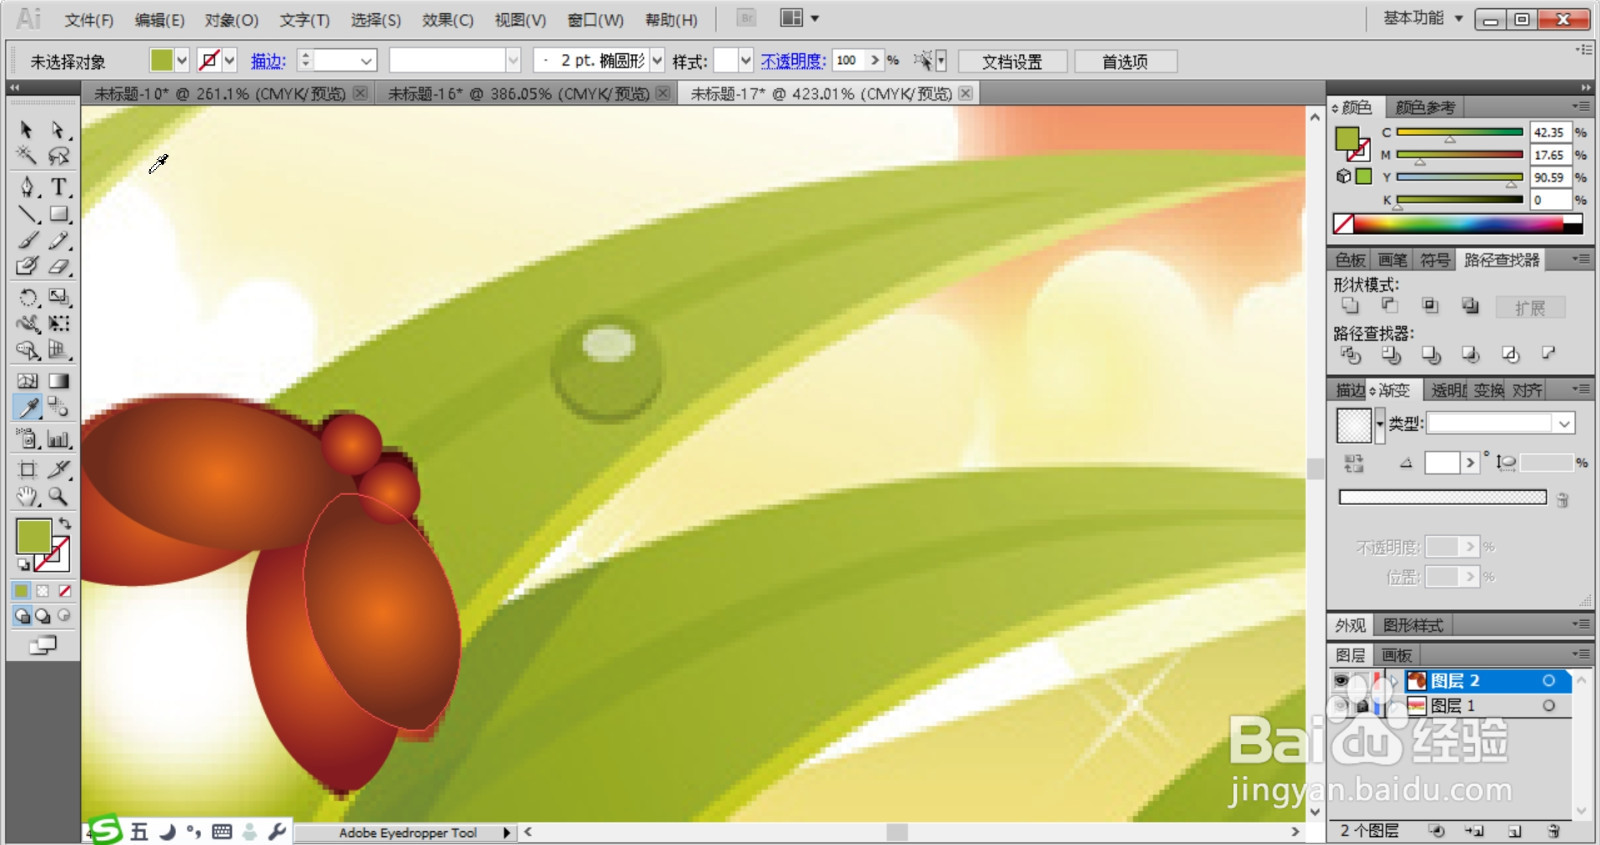Viewport: 1600px width, 845px height.
Task: Open brush definition 2 pt. 椭圆形 dropdown
Action: (x=657, y=61)
